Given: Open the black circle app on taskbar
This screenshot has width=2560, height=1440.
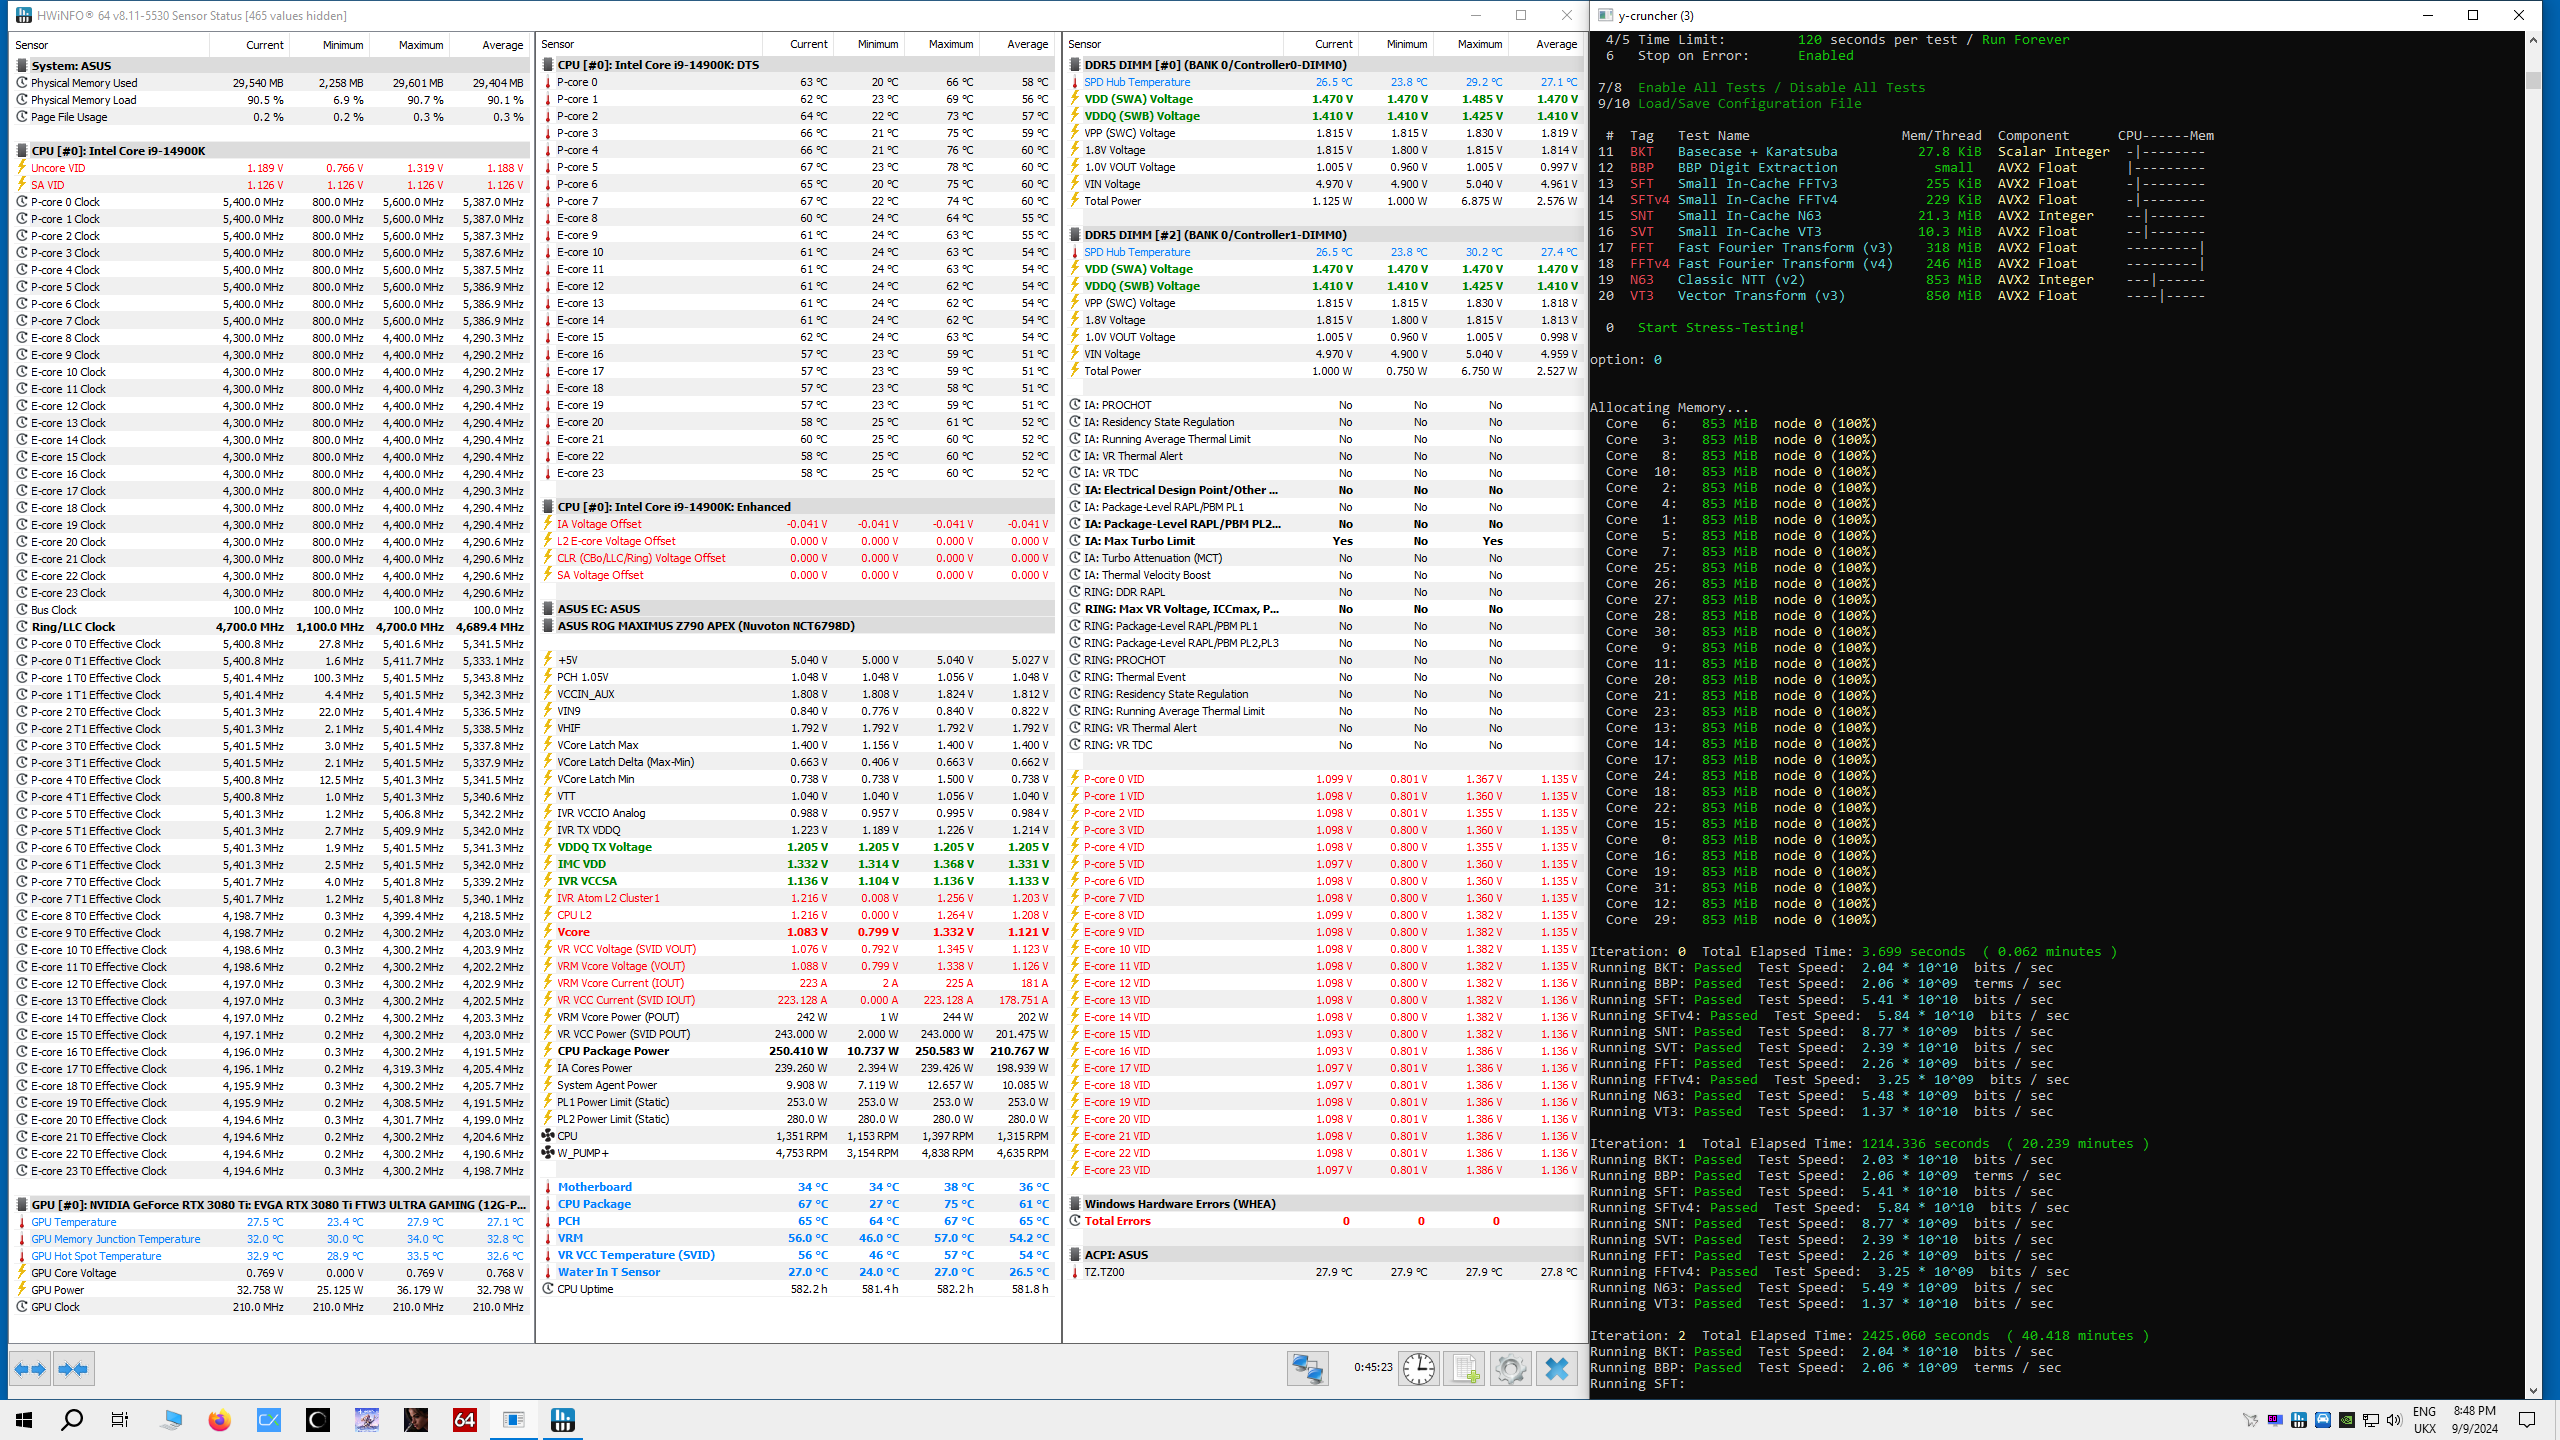Looking at the screenshot, I should pyautogui.click(x=318, y=1420).
